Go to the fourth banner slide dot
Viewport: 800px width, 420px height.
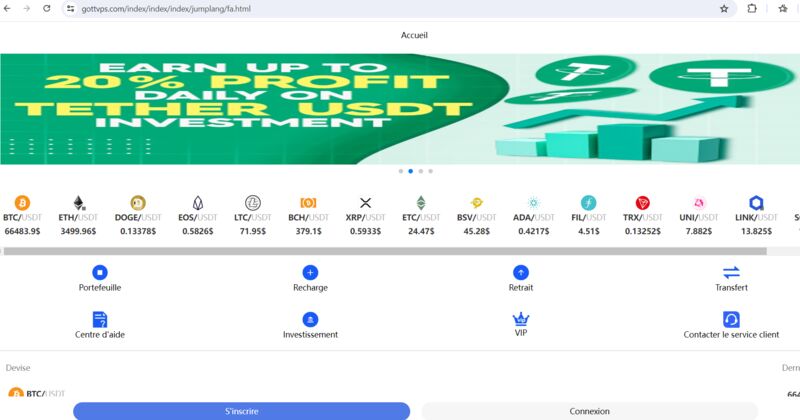(x=431, y=171)
